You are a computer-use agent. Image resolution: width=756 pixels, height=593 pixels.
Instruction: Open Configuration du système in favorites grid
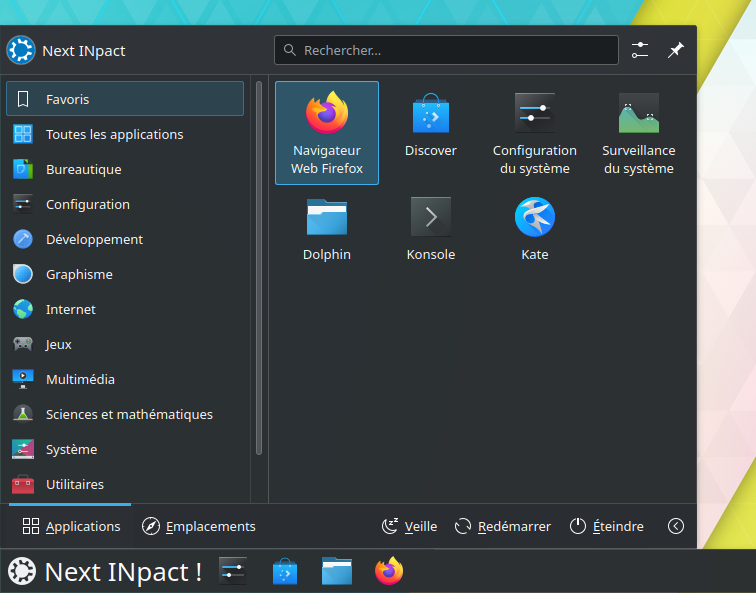coord(535,133)
